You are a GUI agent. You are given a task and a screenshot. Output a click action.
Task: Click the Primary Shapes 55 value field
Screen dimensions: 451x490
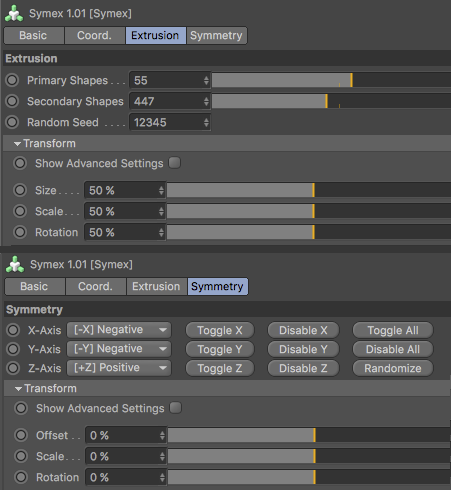pos(170,80)
